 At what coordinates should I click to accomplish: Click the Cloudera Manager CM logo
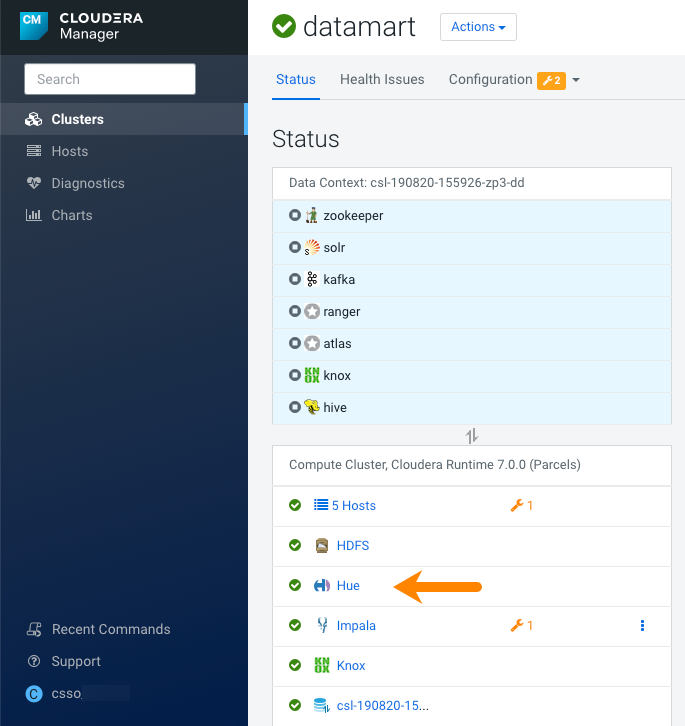33,25
